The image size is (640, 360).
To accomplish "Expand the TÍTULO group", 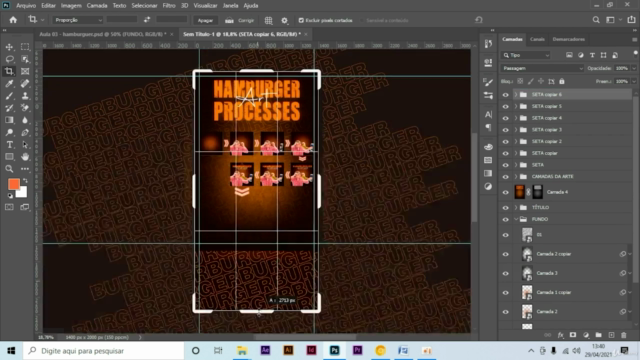I will click(516, 208).
